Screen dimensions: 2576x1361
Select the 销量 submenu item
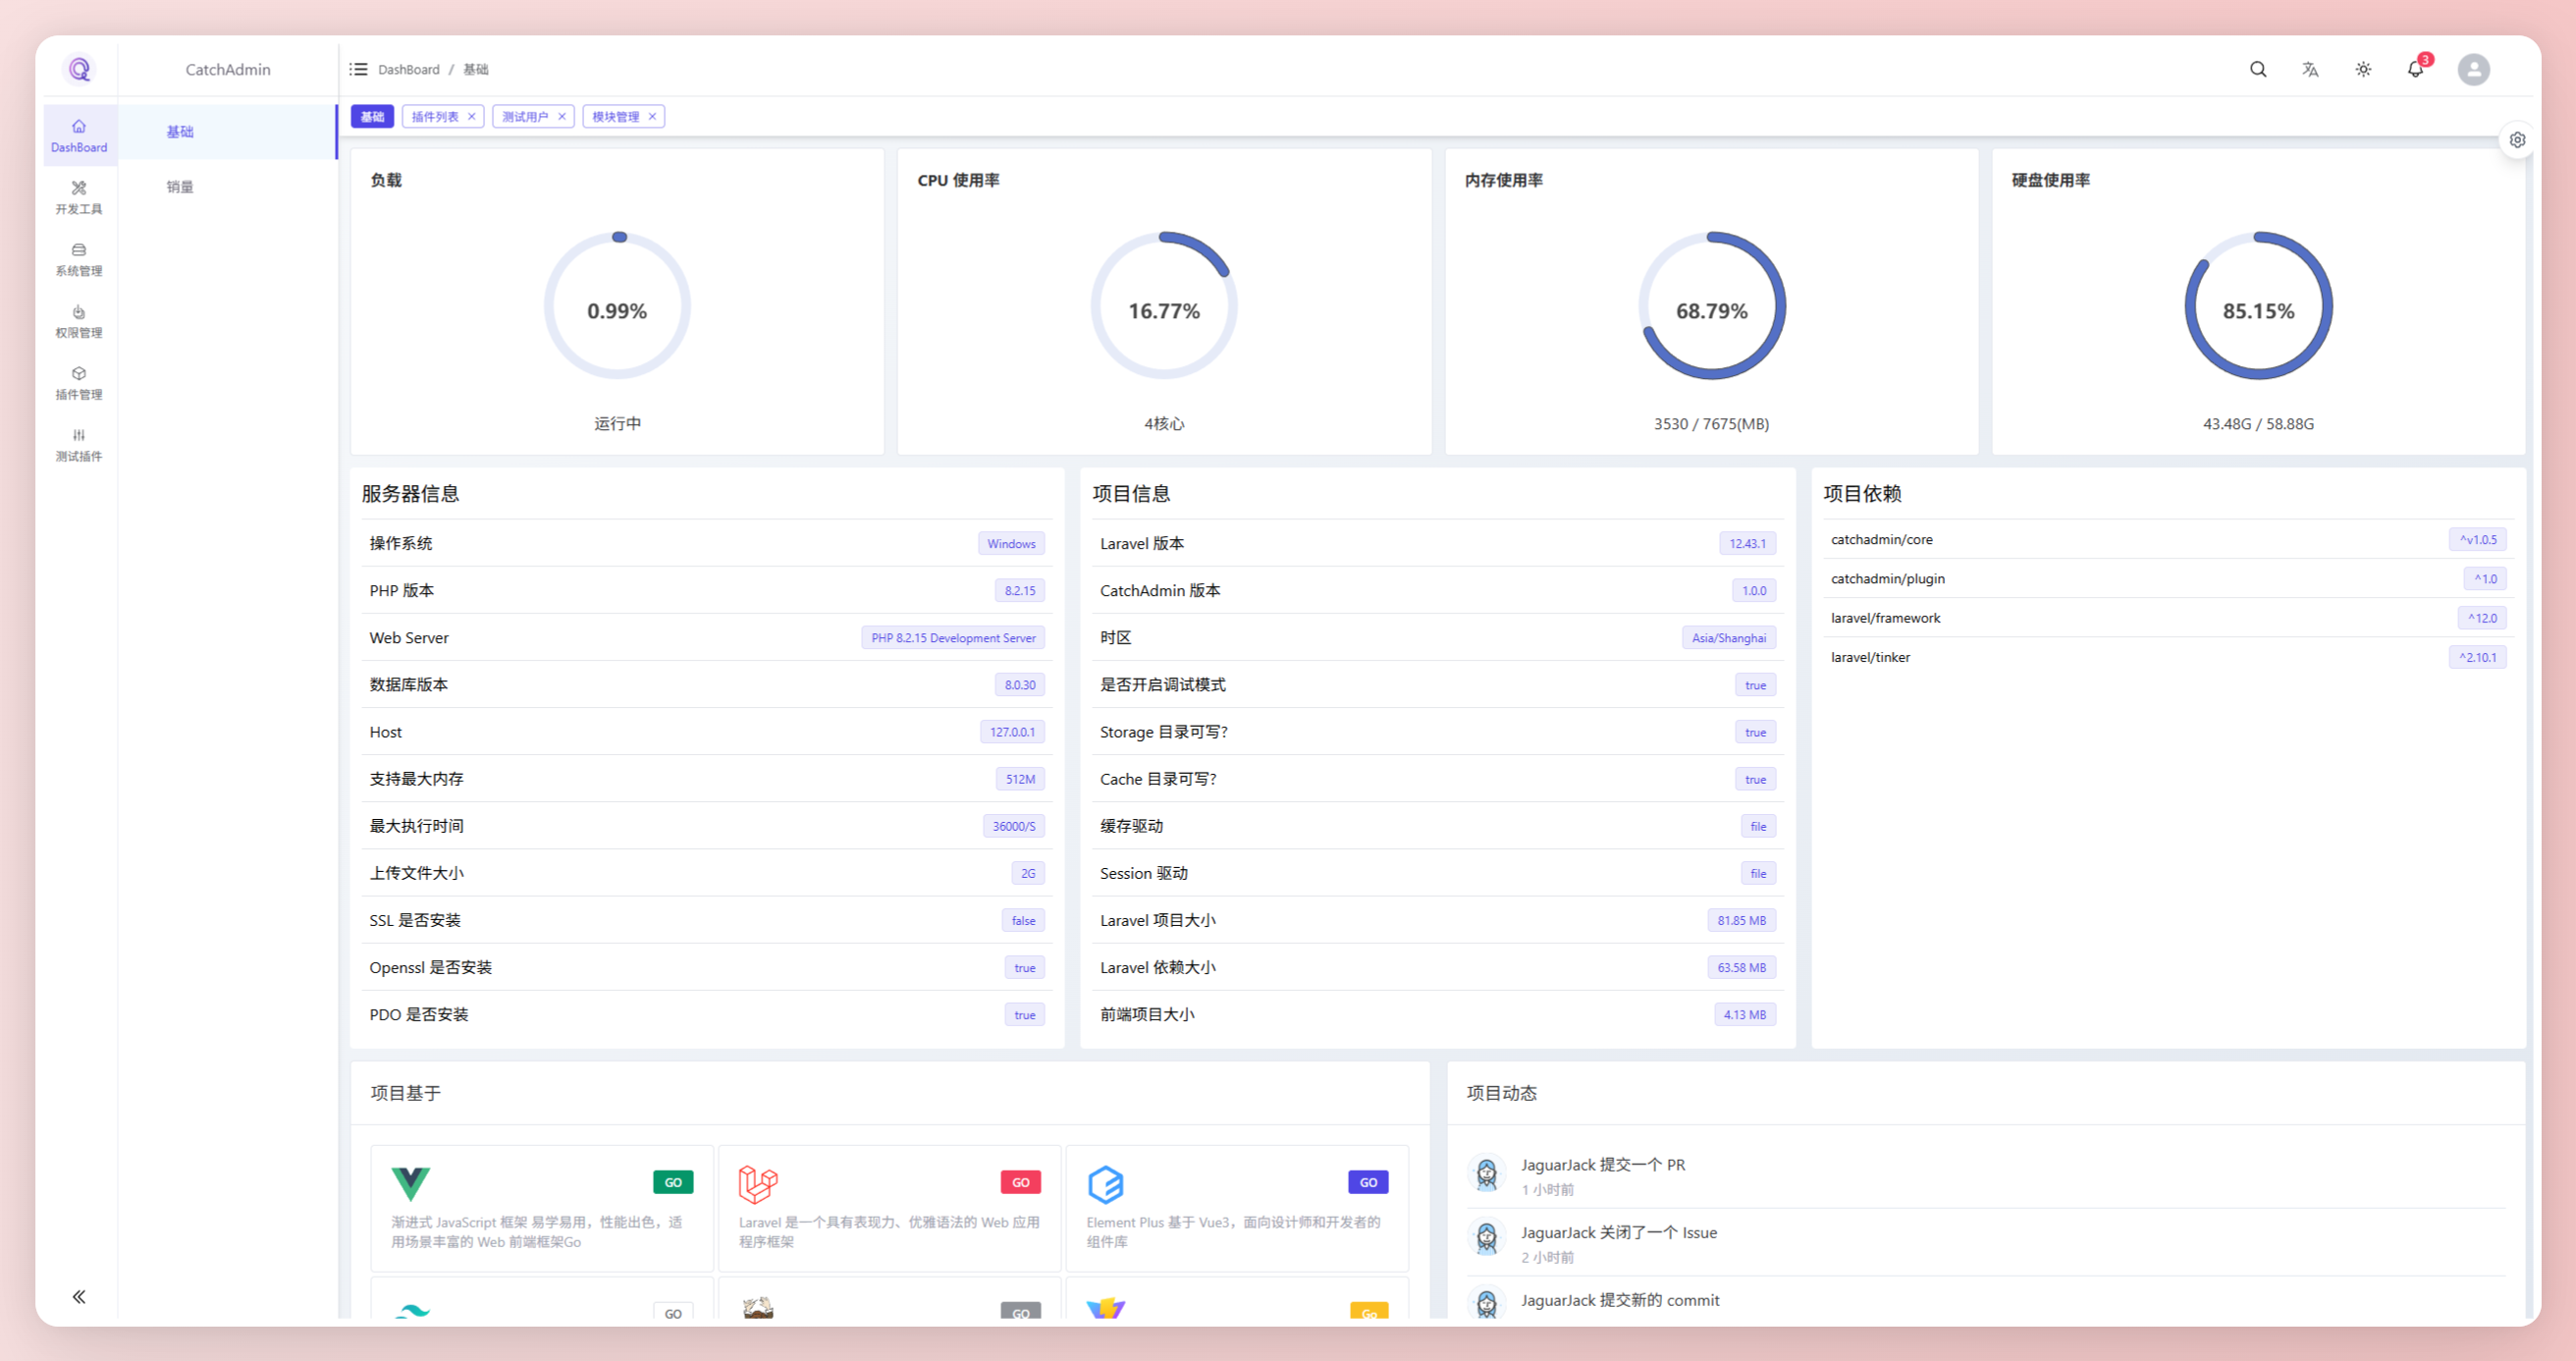click(x=180, y=187)
